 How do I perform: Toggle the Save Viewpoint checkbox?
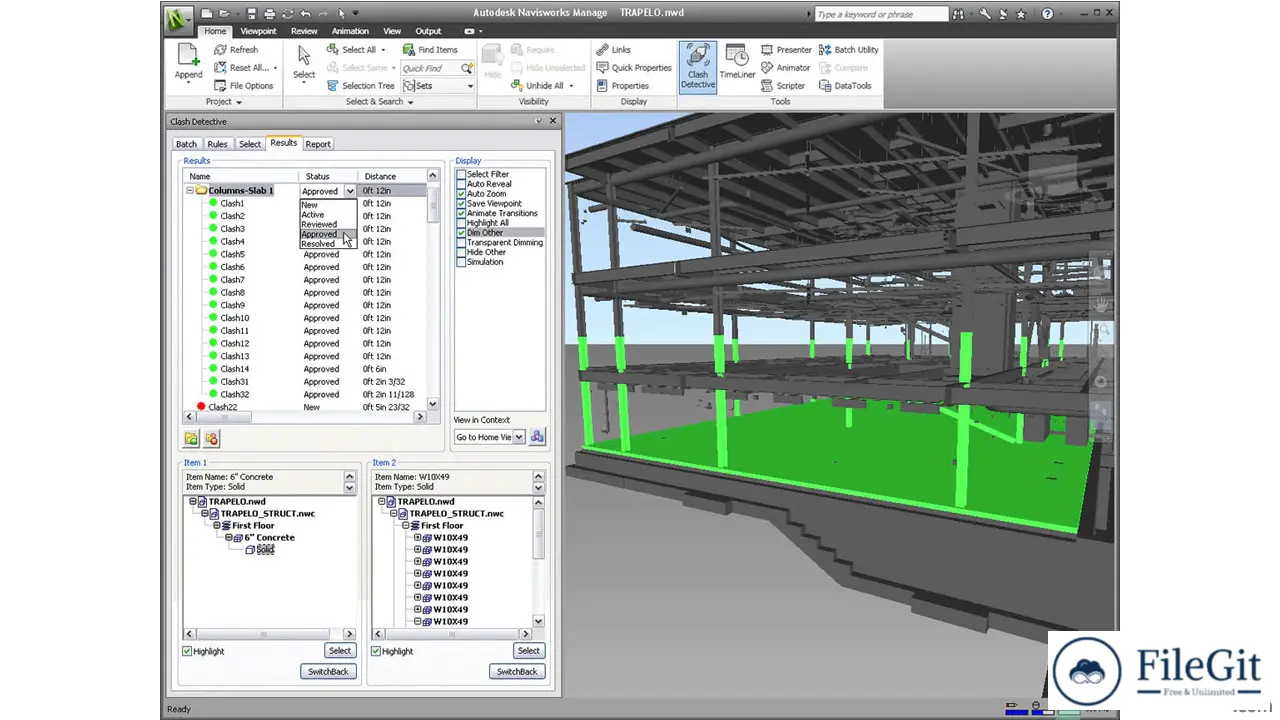(x=461, y=203)
